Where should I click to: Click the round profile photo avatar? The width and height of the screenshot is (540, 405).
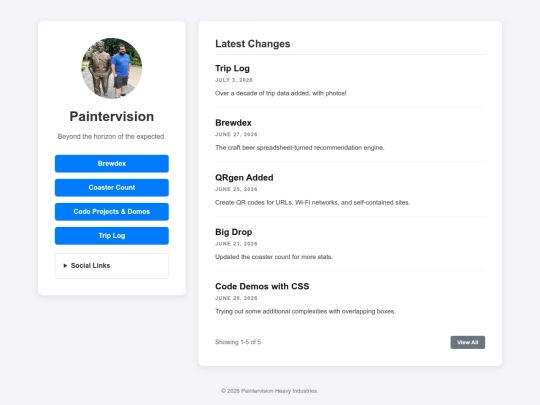[x=112, y=68]
